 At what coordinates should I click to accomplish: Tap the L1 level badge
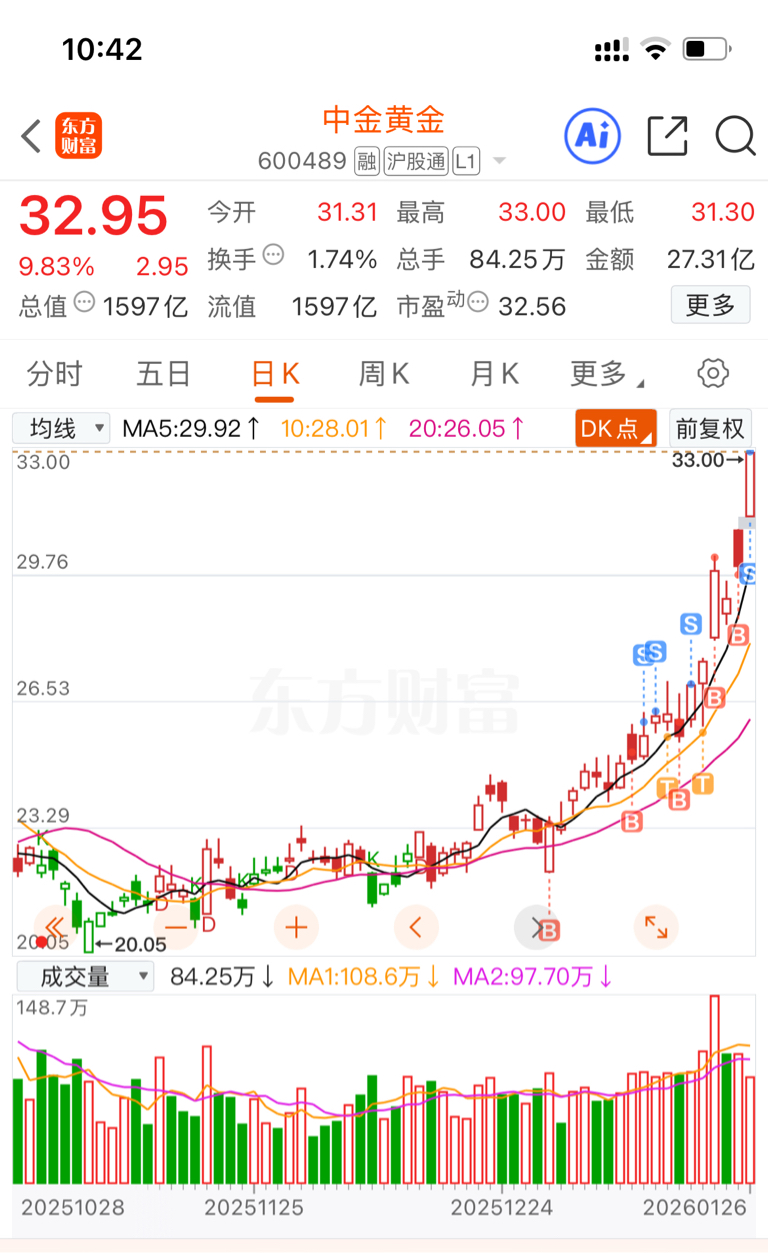coord(466,161)
